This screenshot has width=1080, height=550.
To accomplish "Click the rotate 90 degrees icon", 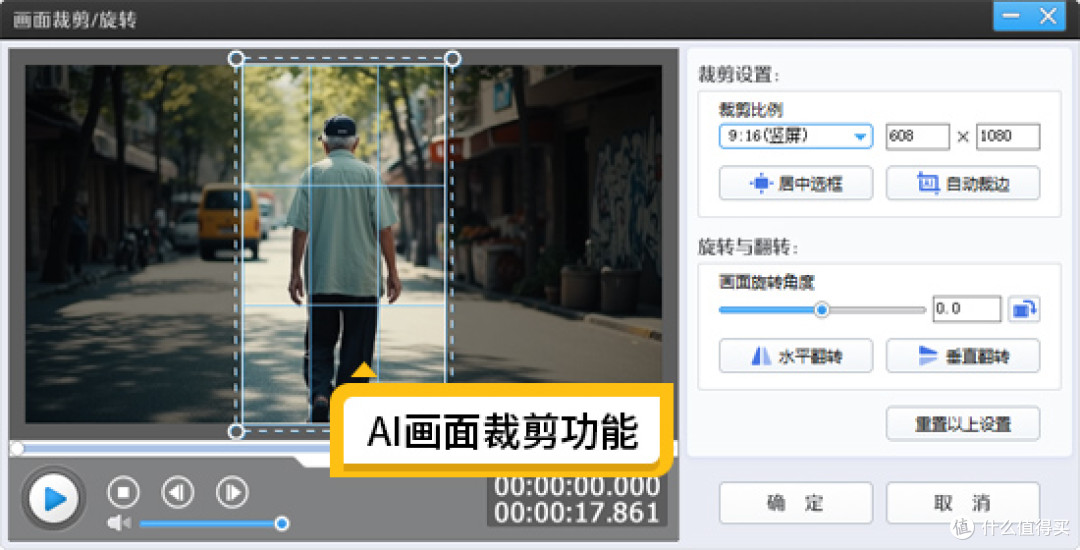I will 1024,309.
